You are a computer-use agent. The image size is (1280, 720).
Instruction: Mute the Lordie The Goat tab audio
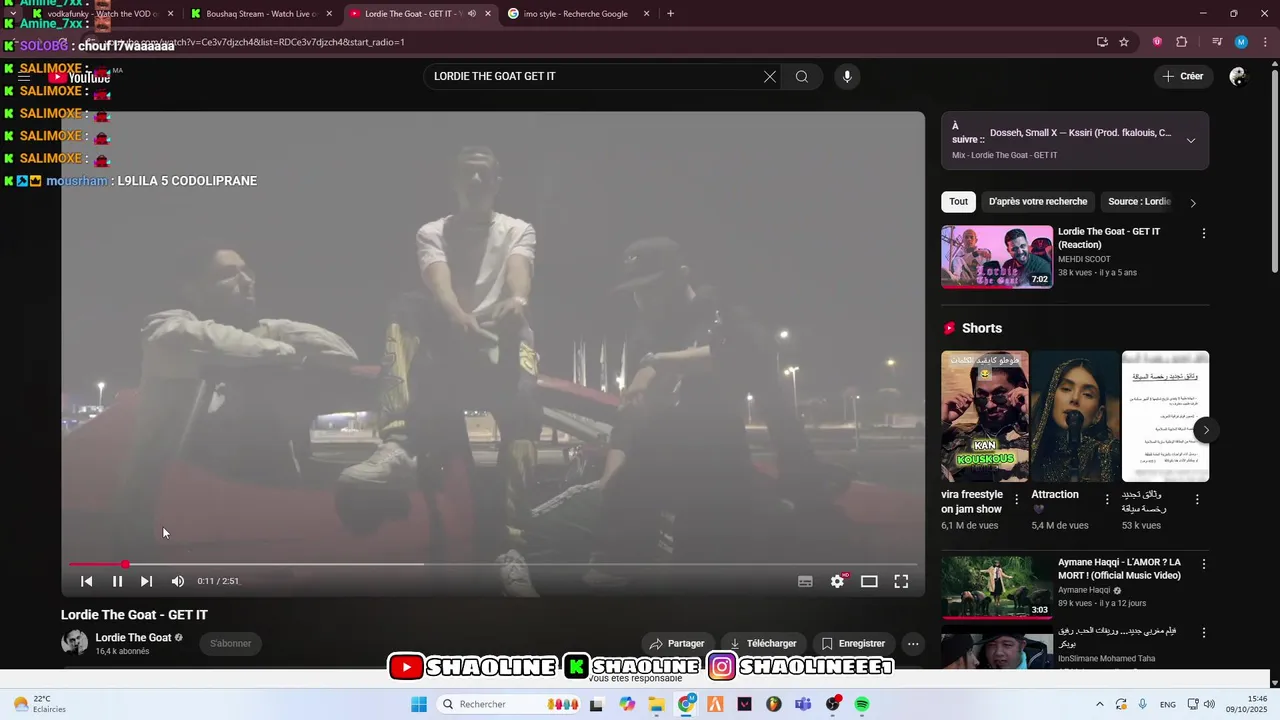pos(471,14)
